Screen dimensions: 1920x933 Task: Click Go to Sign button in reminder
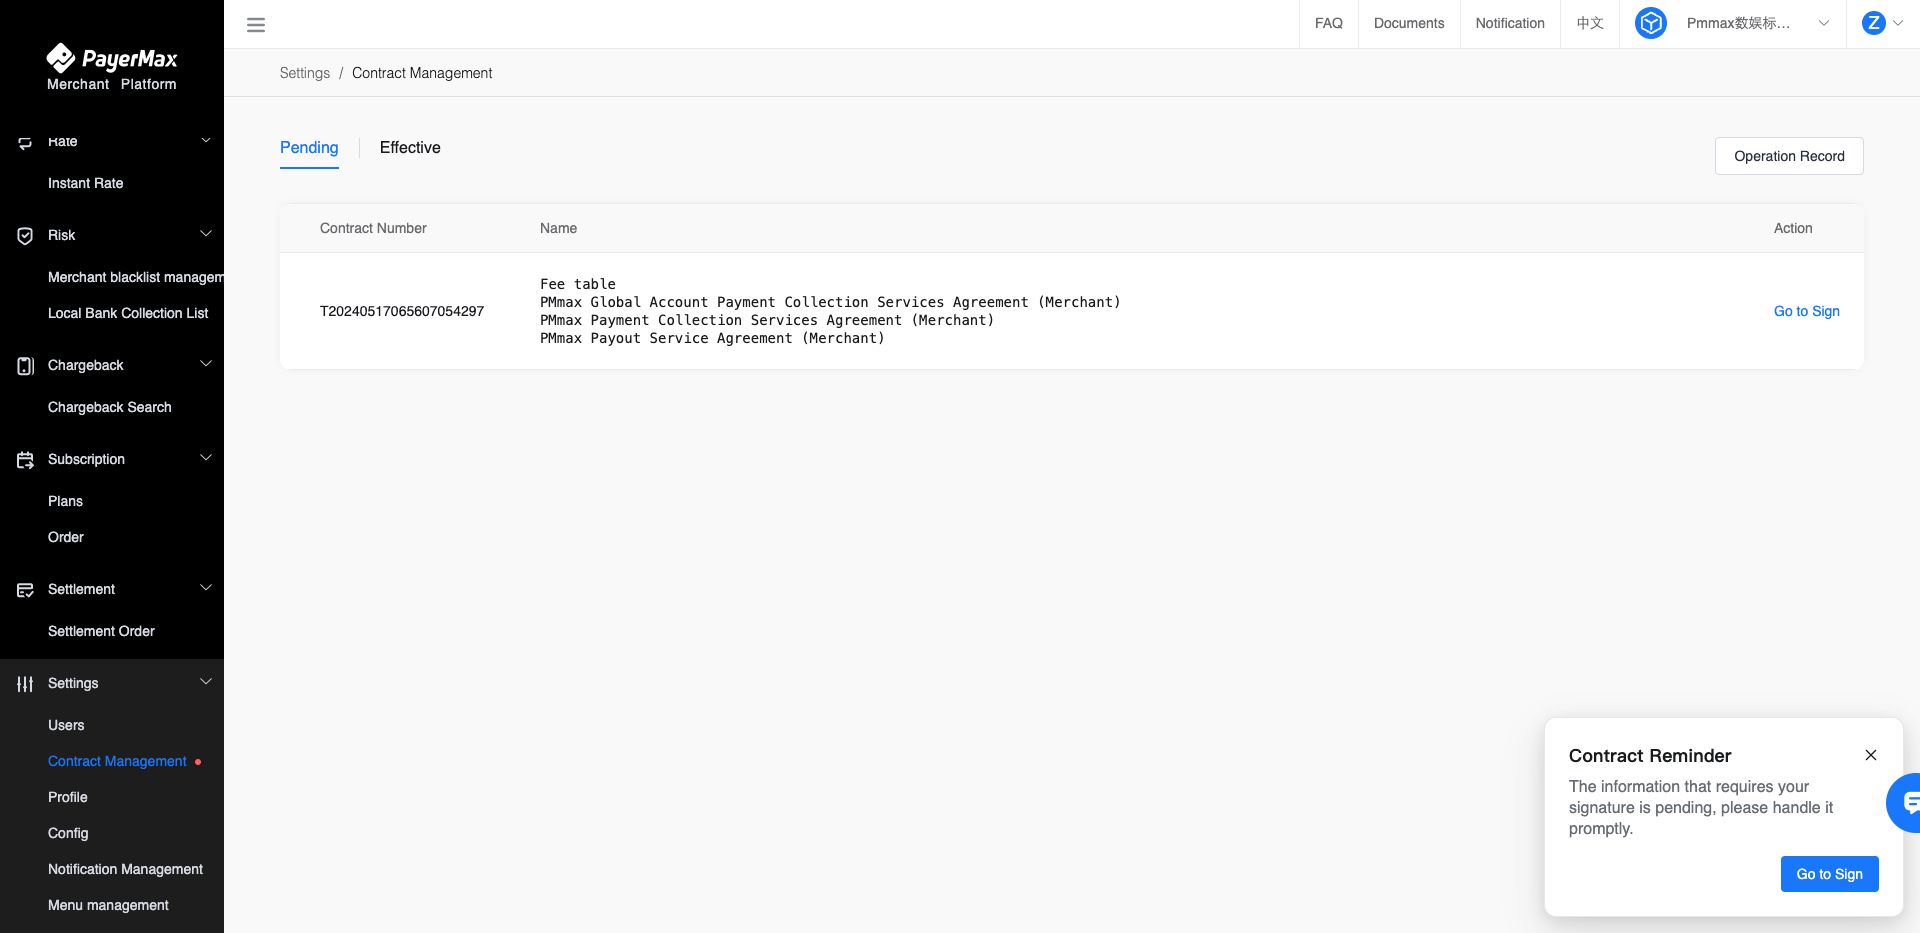tap(1829, 874)
